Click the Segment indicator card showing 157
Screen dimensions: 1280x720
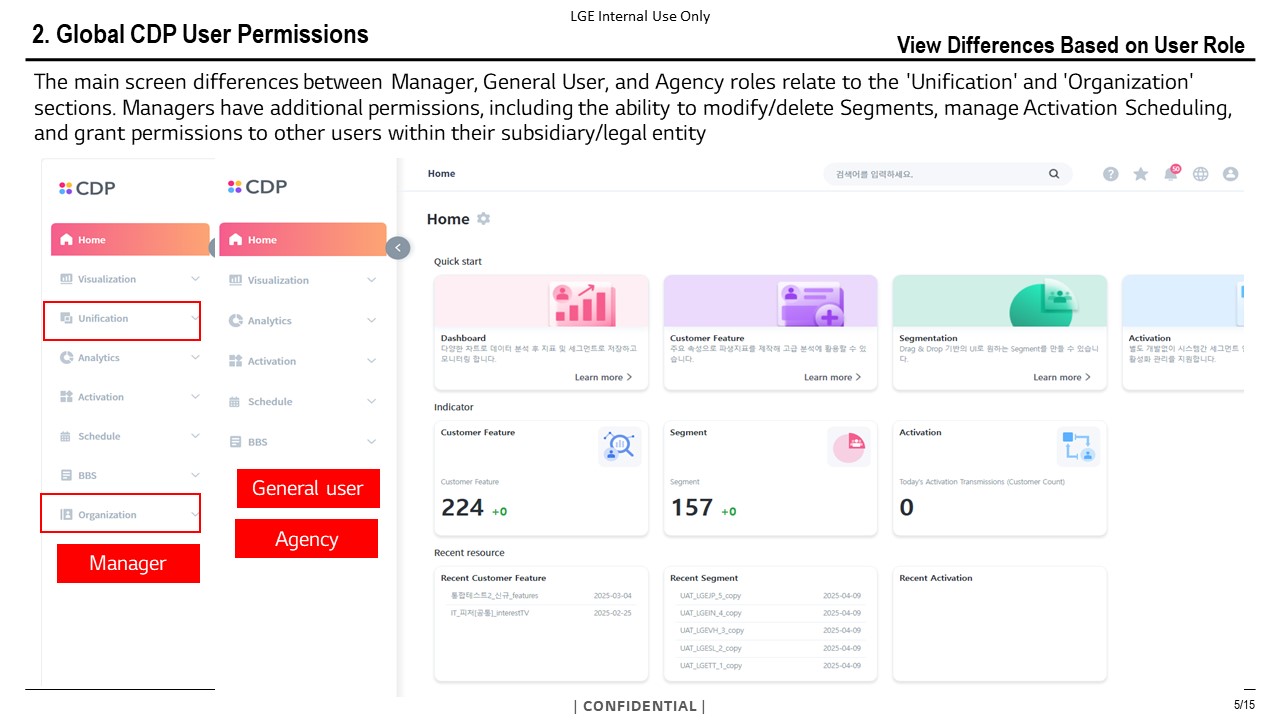click(770, 478)
